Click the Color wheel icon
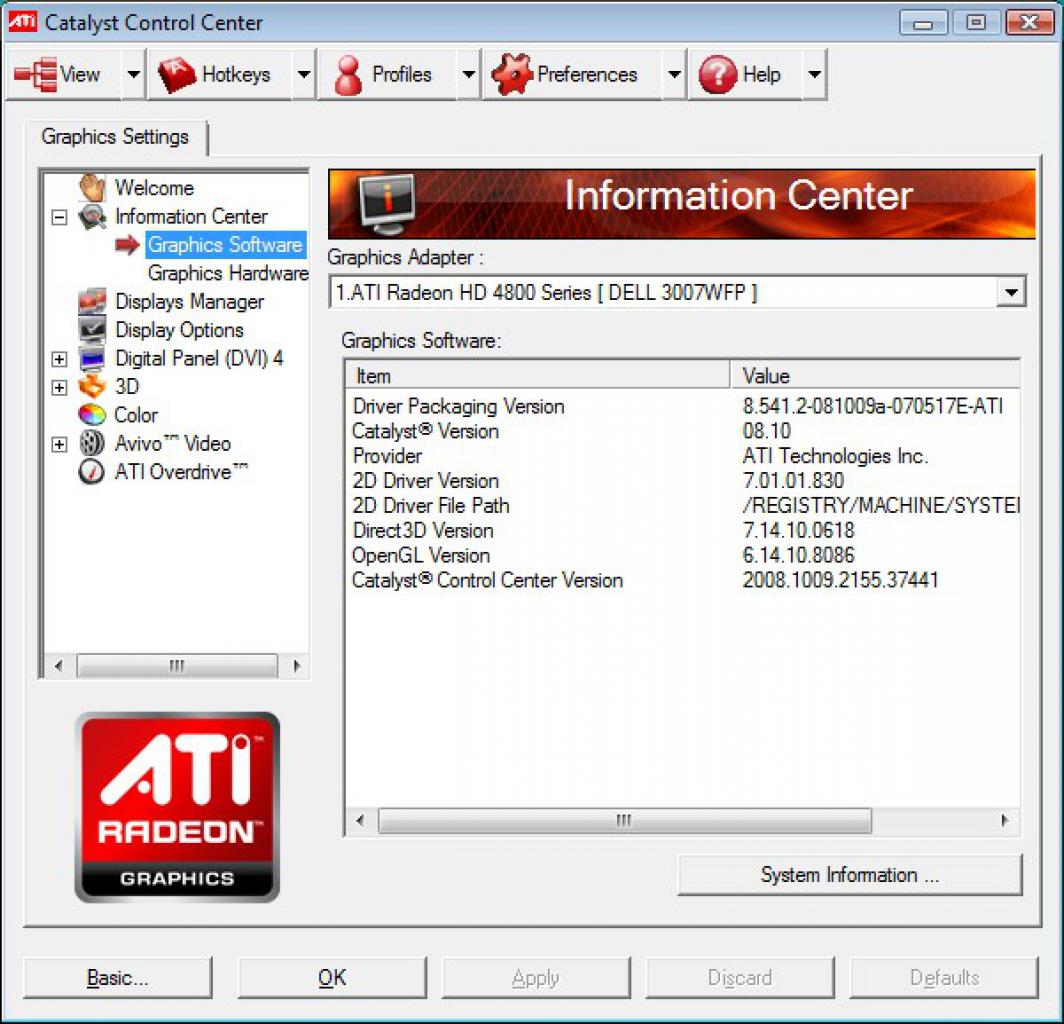 [x=92, y=415]
